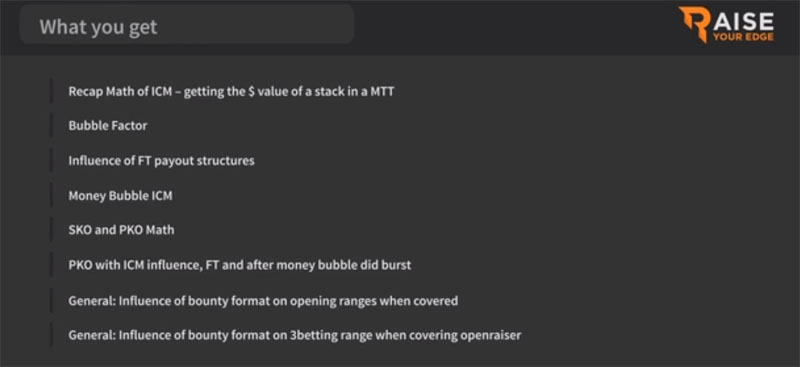Screen dimensions: 800x367
Task: Open the Bubble Factor item
Action: pos(108,126)
